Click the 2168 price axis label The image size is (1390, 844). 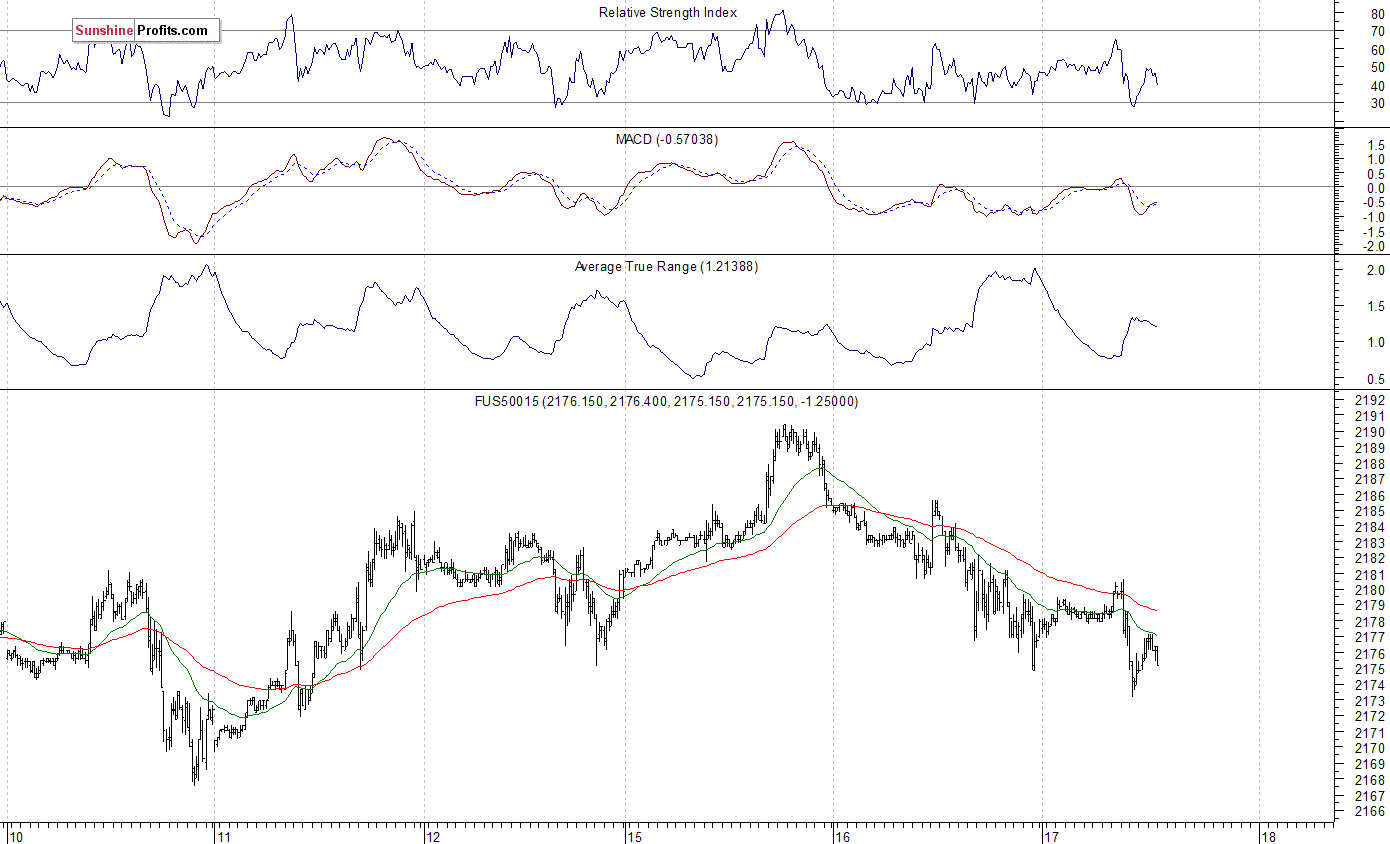[x=1369, y=781]
